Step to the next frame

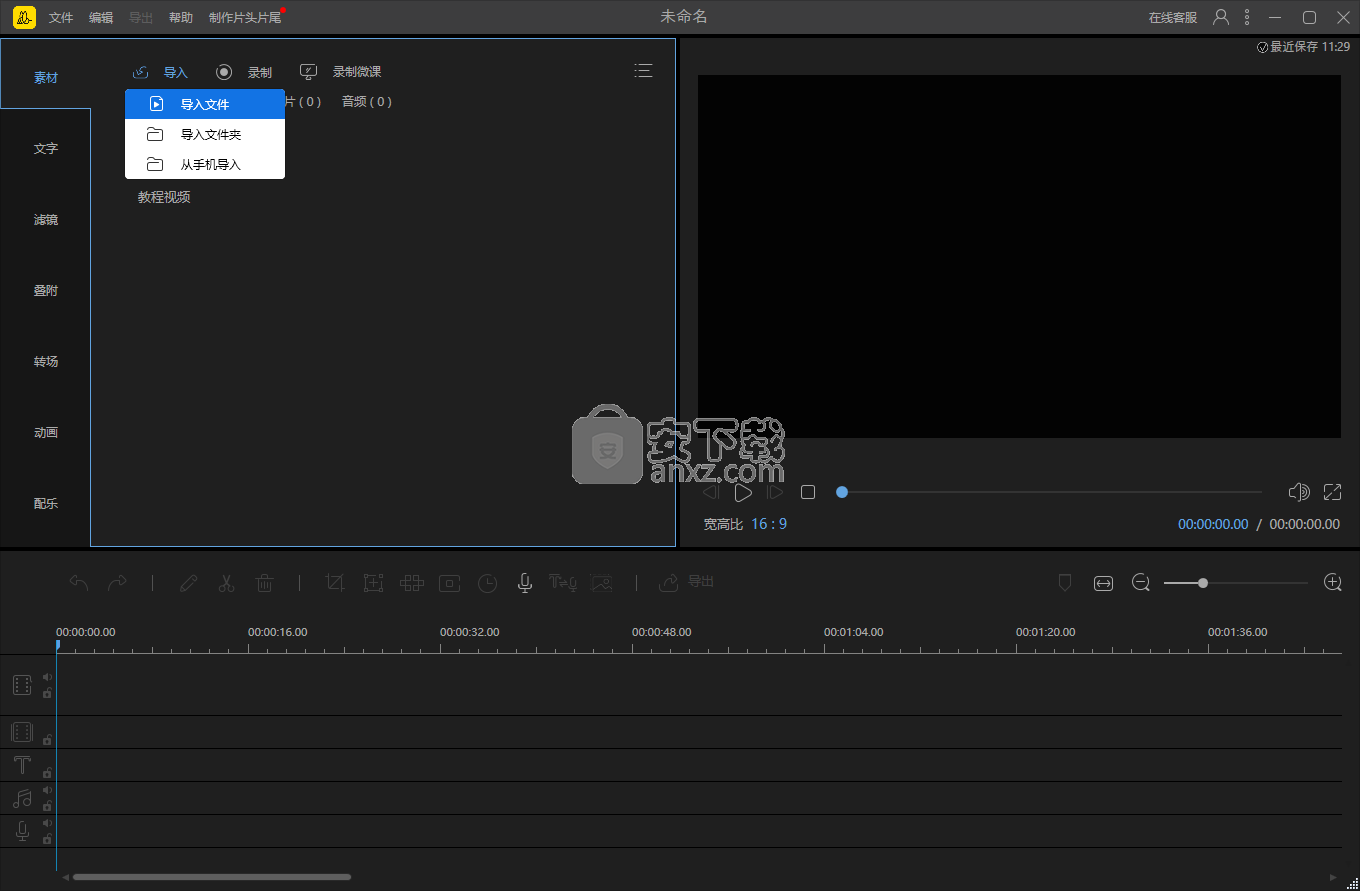point(775,492)
